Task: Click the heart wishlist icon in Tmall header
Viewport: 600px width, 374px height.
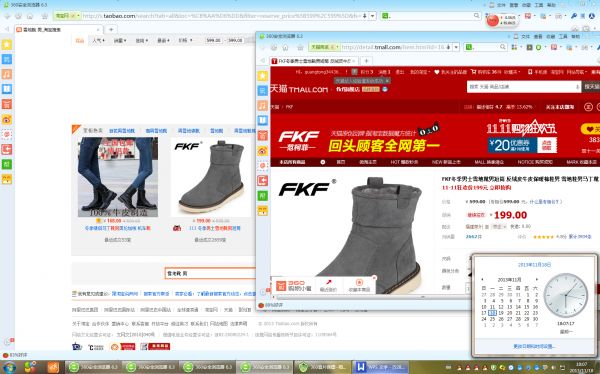Action: coord(437,72)
